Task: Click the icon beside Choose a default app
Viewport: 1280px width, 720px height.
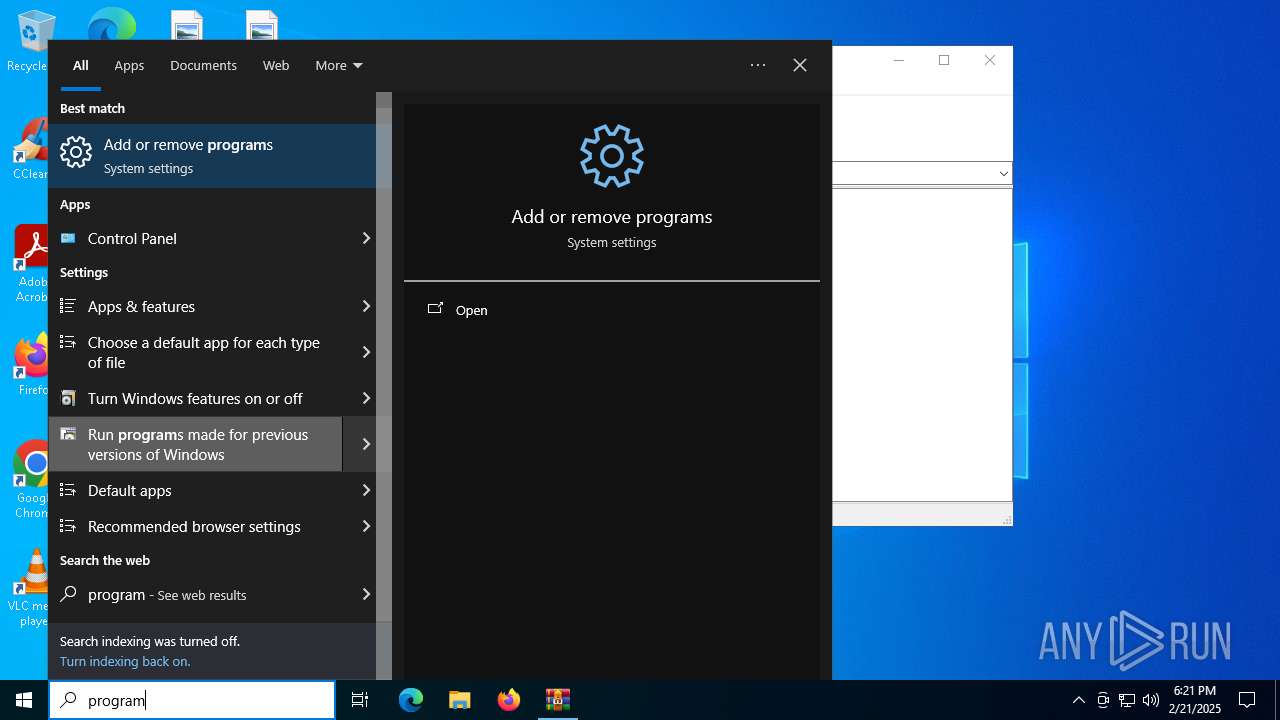Action: coord(68,342)
